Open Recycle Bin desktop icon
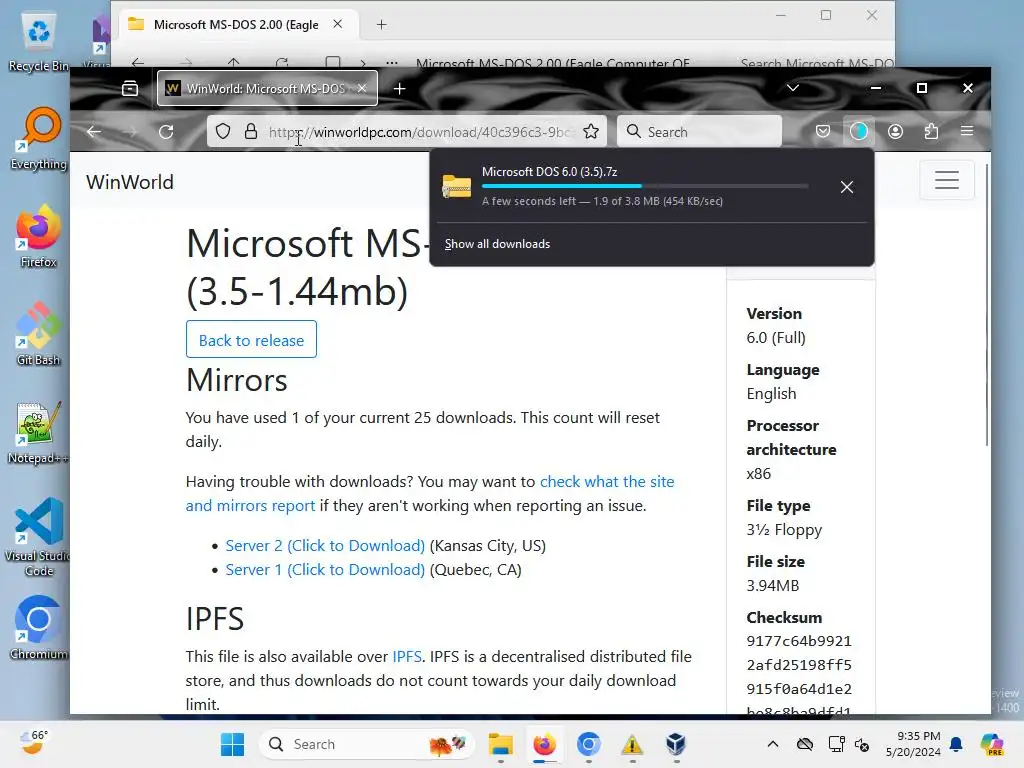The height and width of the screenshot is (768, 1024). coord(39,40)
